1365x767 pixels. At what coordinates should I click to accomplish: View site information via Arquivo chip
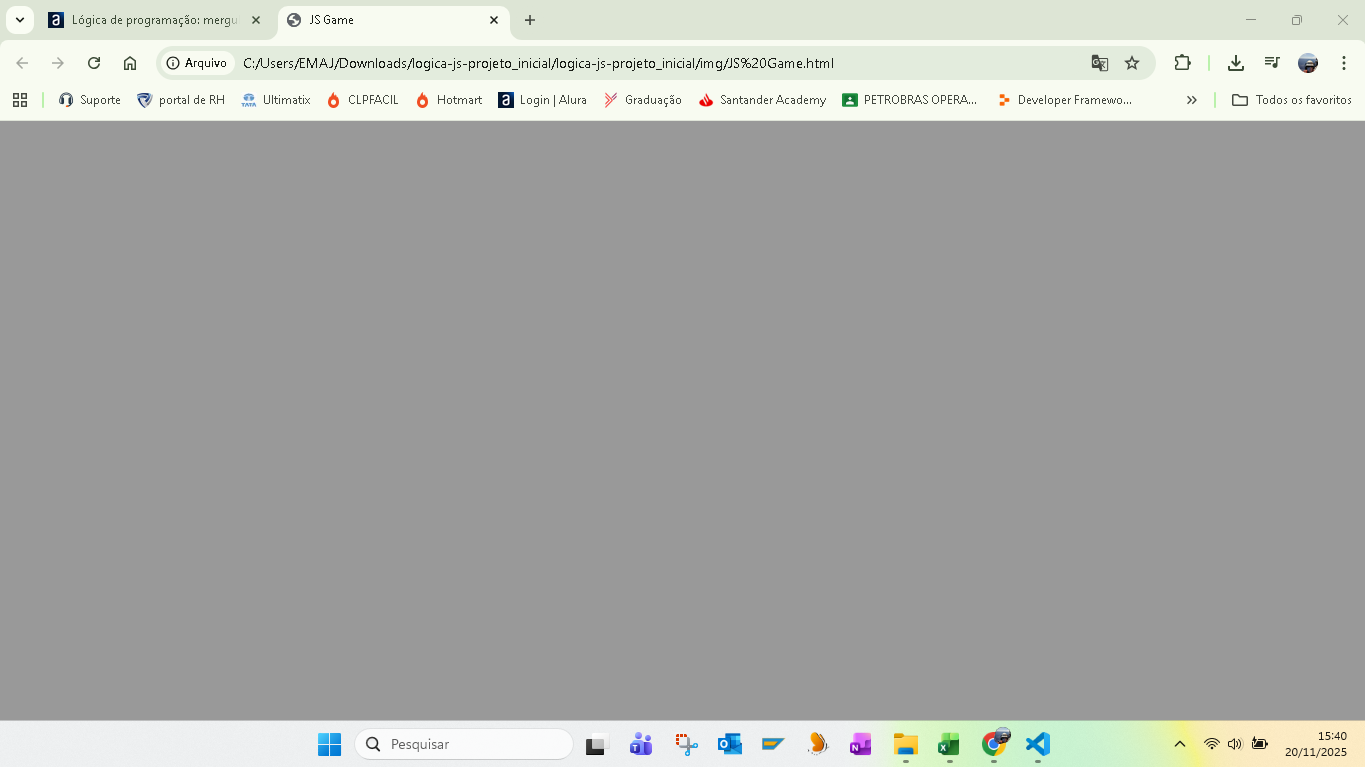(x=197, y=63)
